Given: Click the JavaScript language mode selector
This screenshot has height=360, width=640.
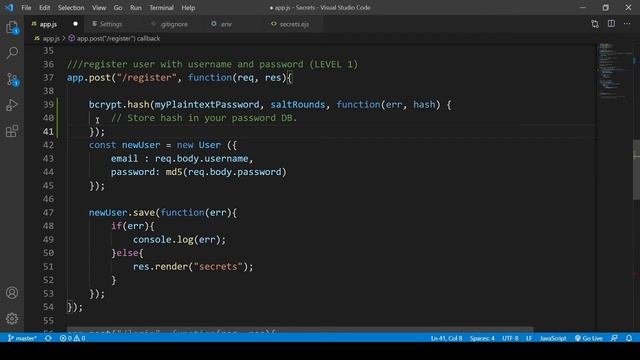Looking at the screenshot, I should pos(553,338).
